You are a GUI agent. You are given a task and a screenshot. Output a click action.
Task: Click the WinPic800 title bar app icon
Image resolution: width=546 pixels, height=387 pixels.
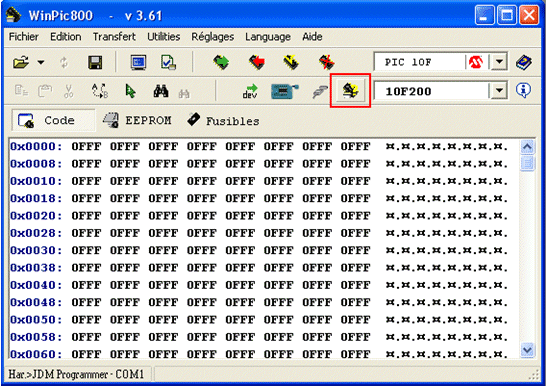coord(14,15)
